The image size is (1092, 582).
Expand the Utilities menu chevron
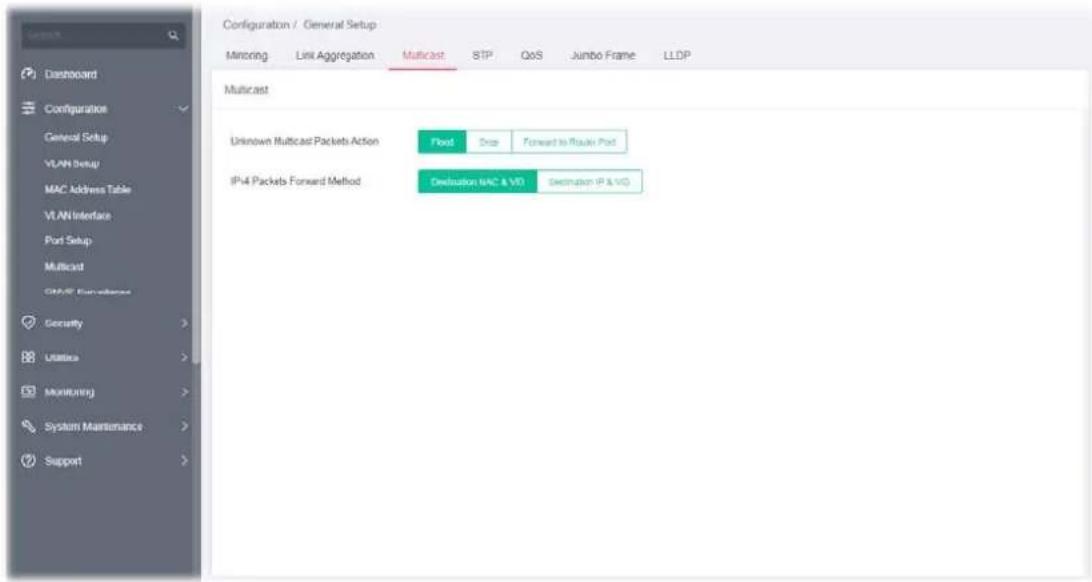point(185,357)
